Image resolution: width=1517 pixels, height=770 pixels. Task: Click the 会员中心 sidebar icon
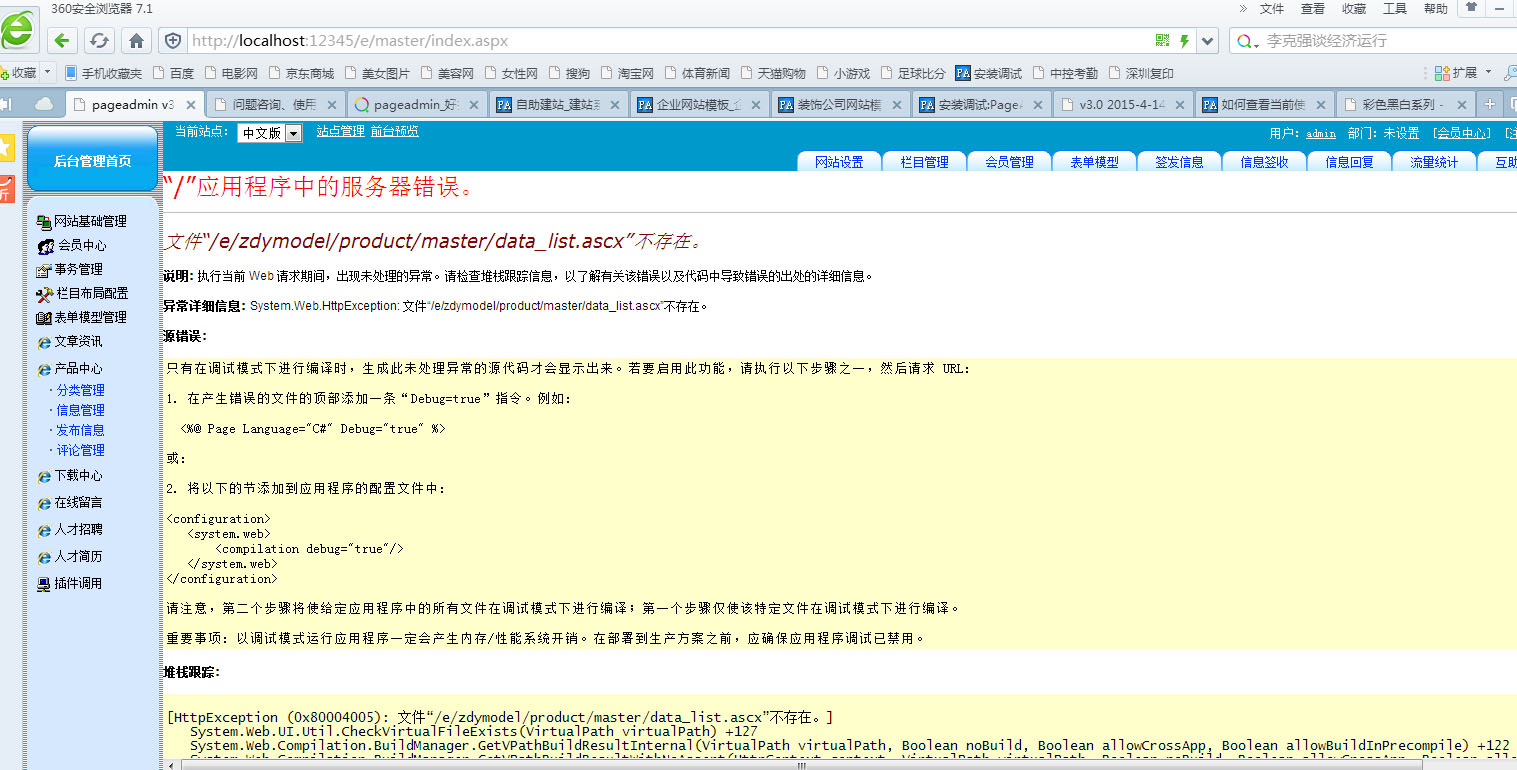pyautogui.click(x=45, y=246)
